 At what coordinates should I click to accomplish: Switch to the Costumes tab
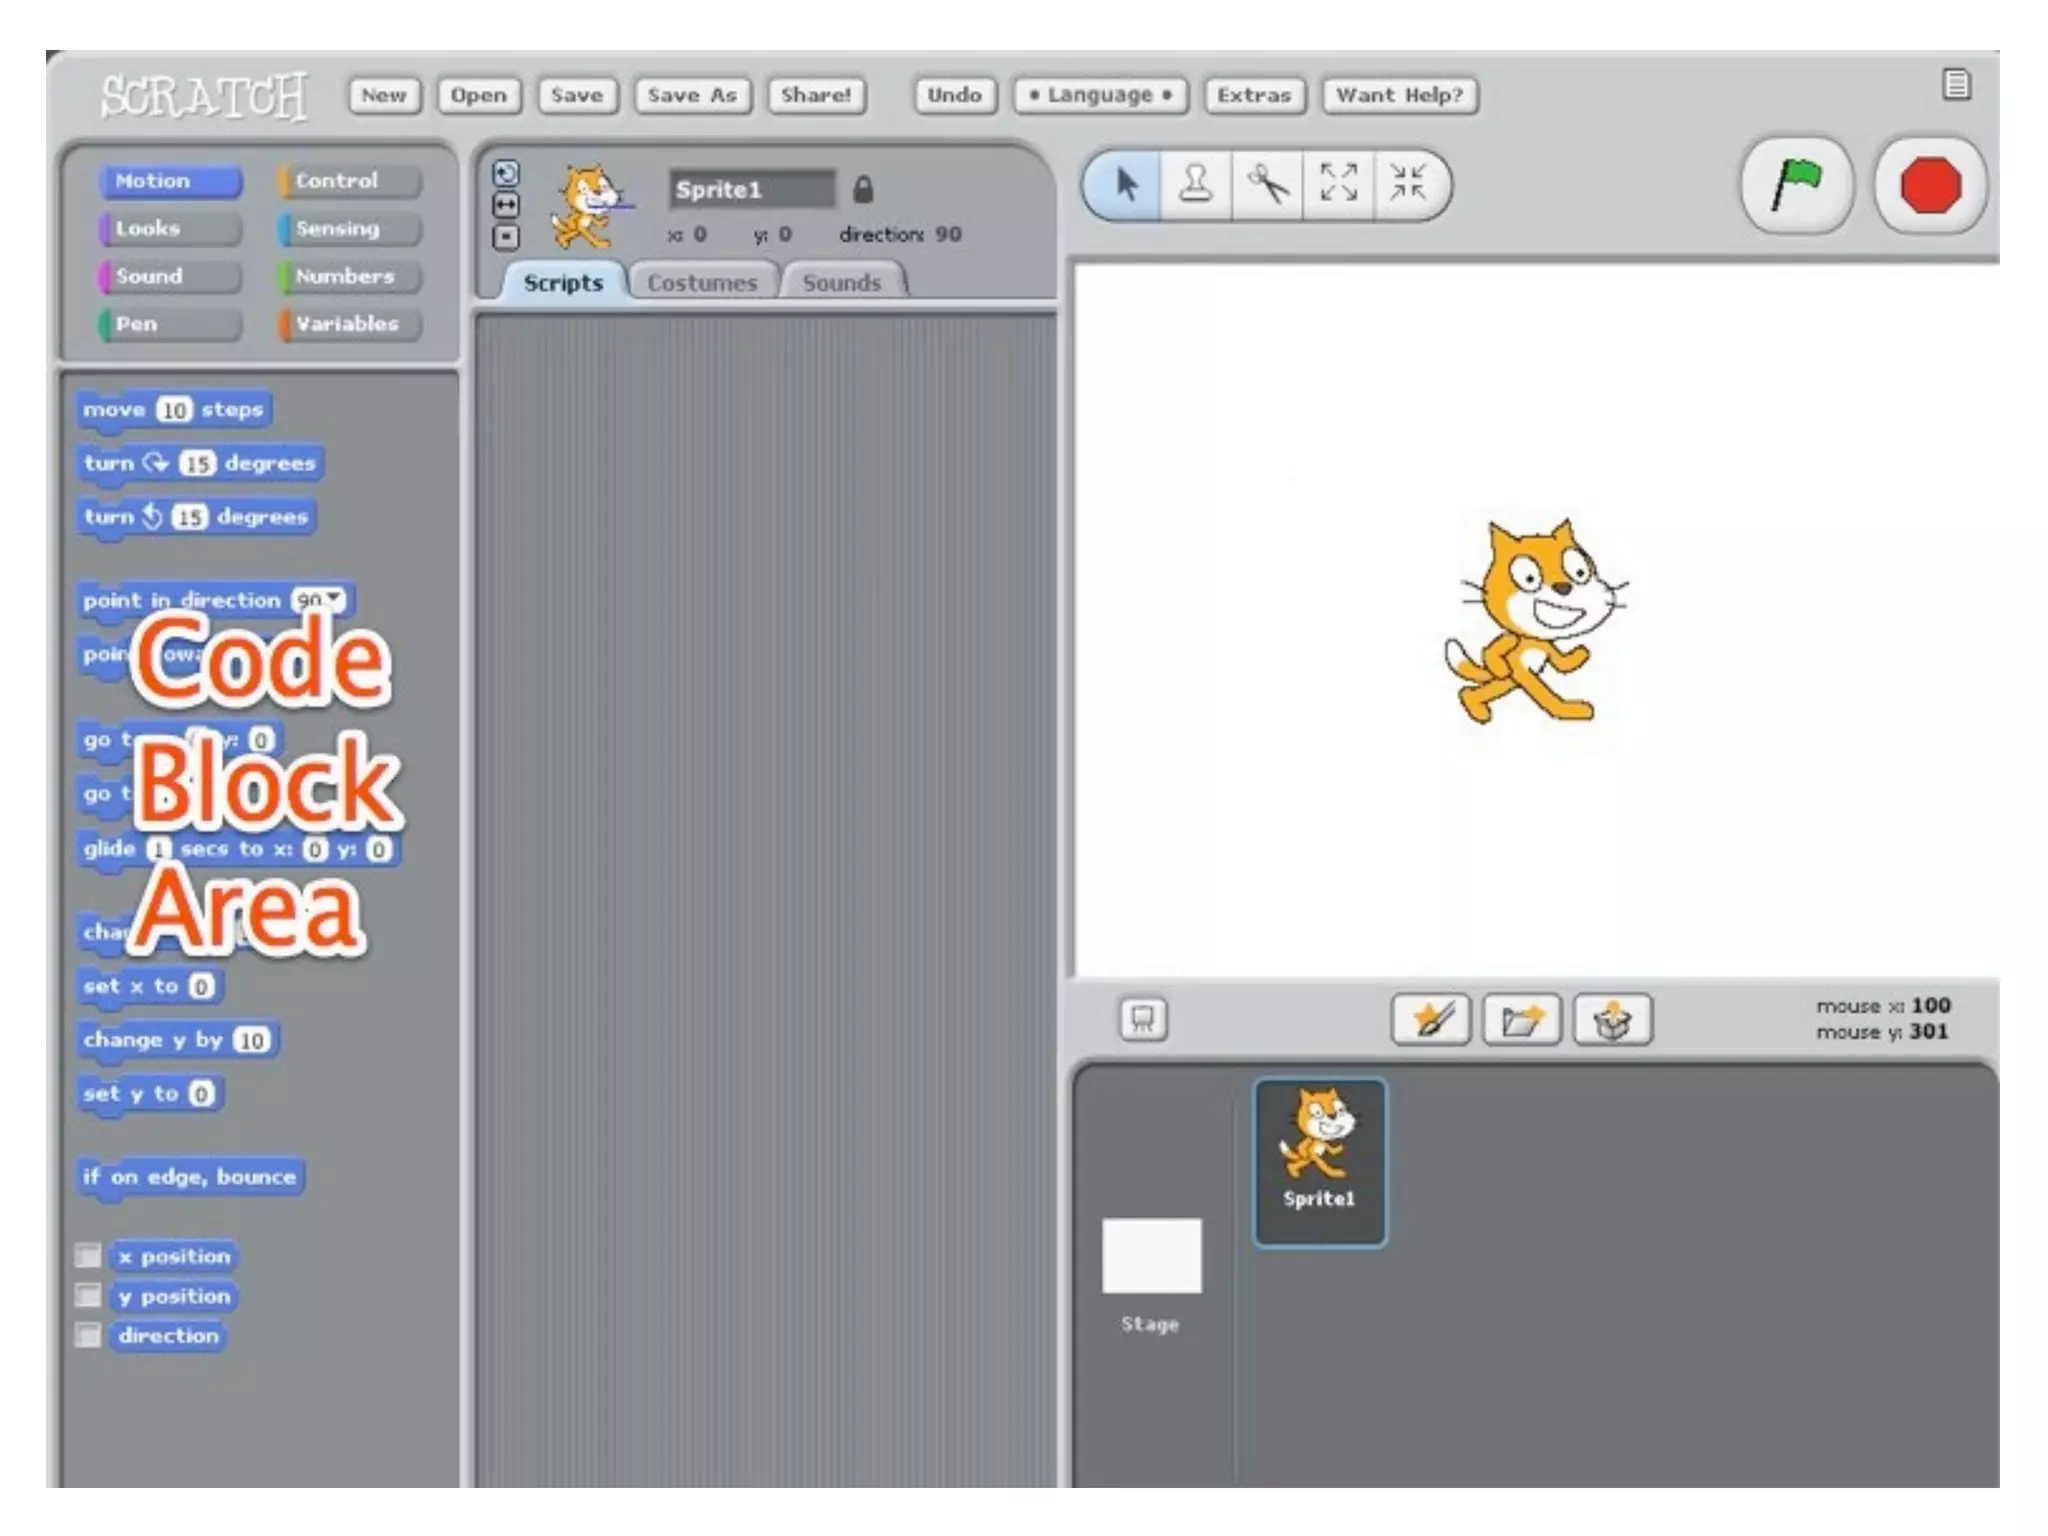pos(702,282)
